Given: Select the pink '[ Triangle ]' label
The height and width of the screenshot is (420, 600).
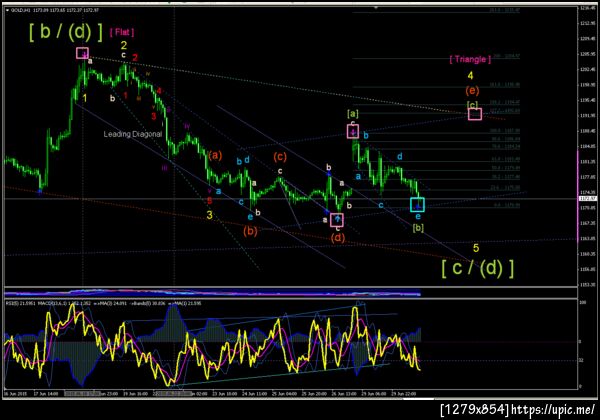Looking at the screenshot, I should 470,59.
